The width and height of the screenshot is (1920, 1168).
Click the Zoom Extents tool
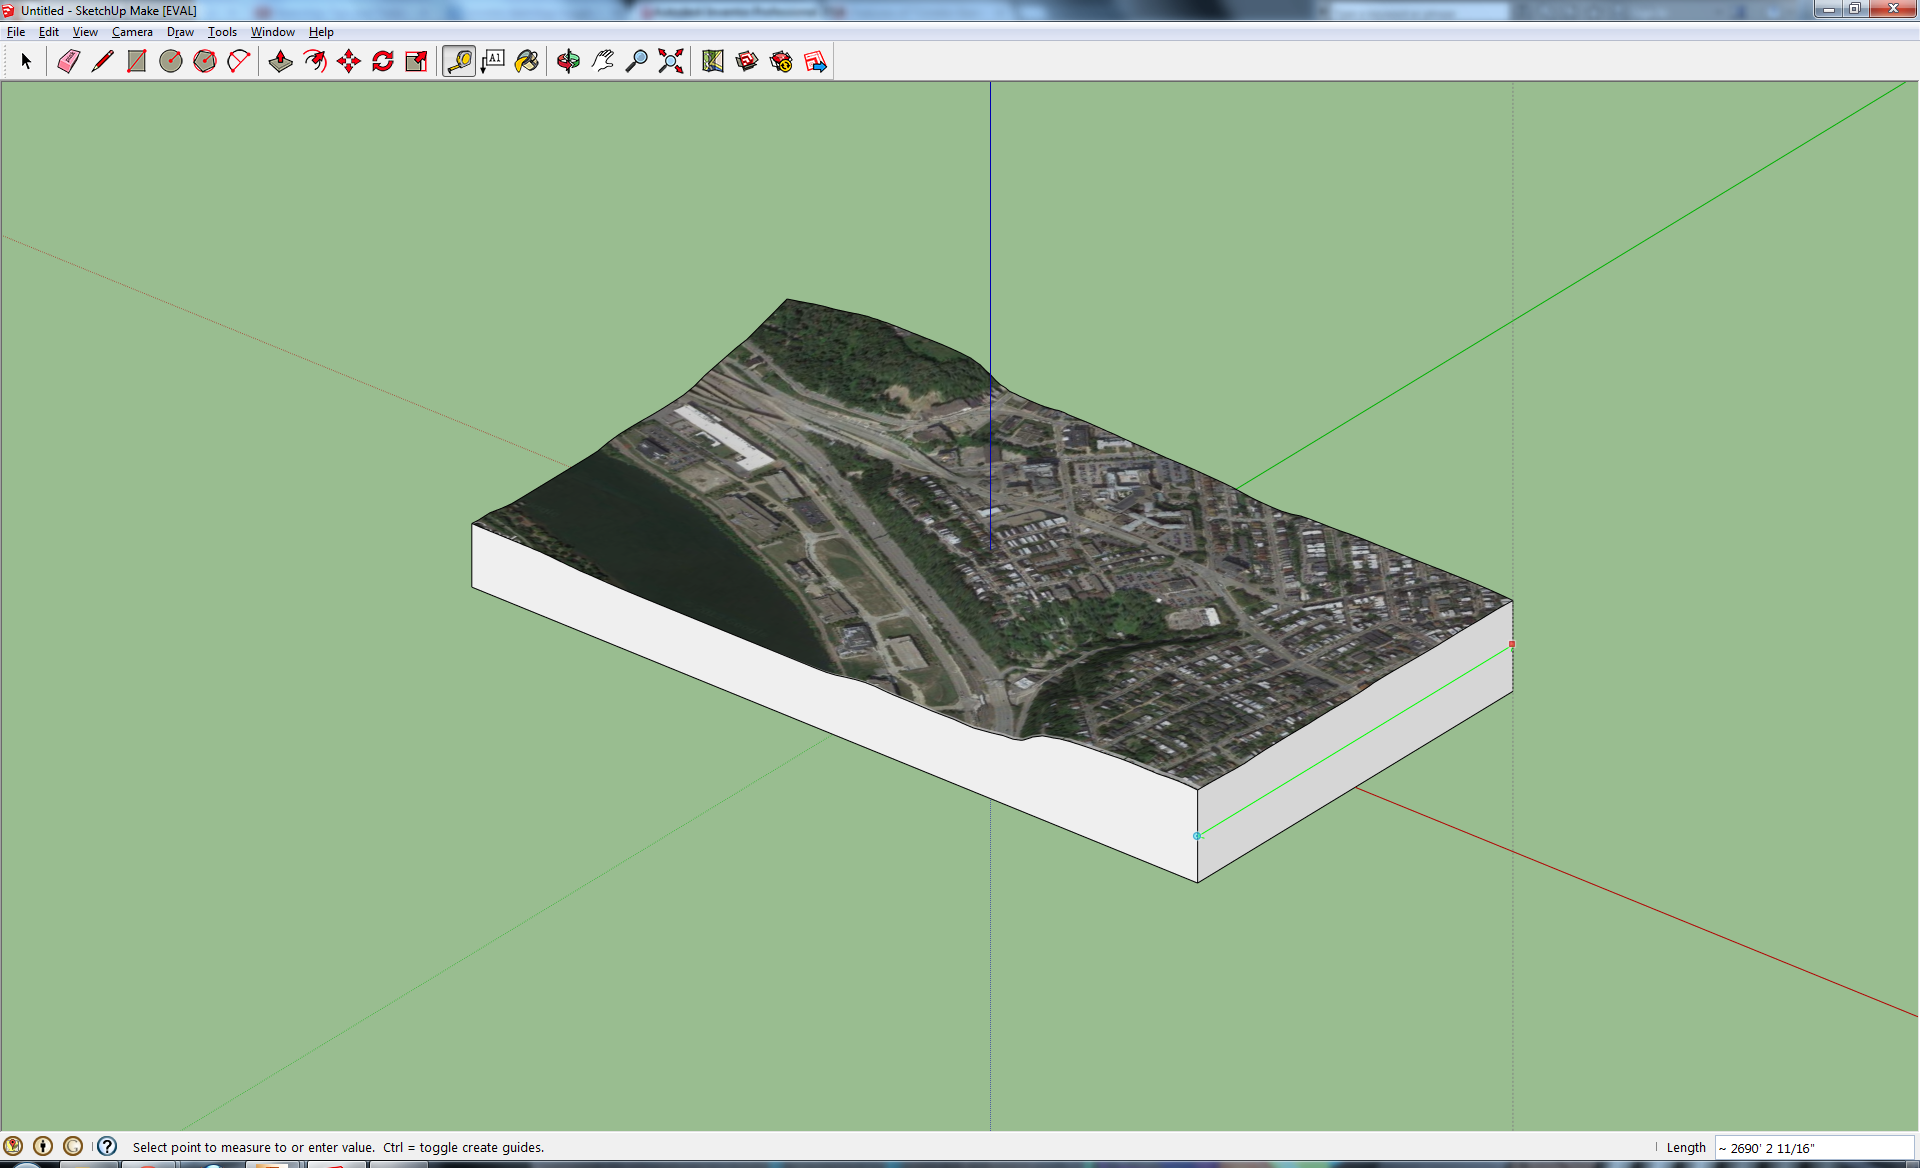[x=671, y=61]
